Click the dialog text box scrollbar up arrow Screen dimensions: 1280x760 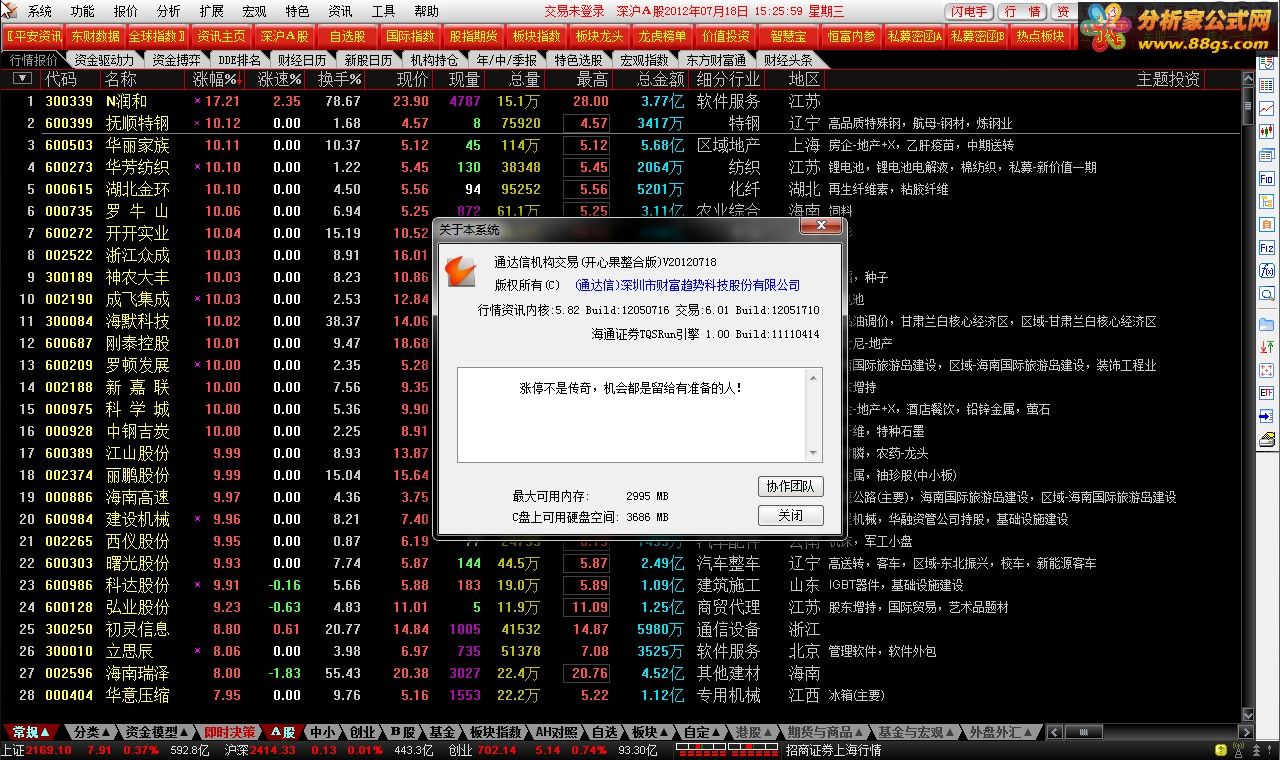coord(814,377)
